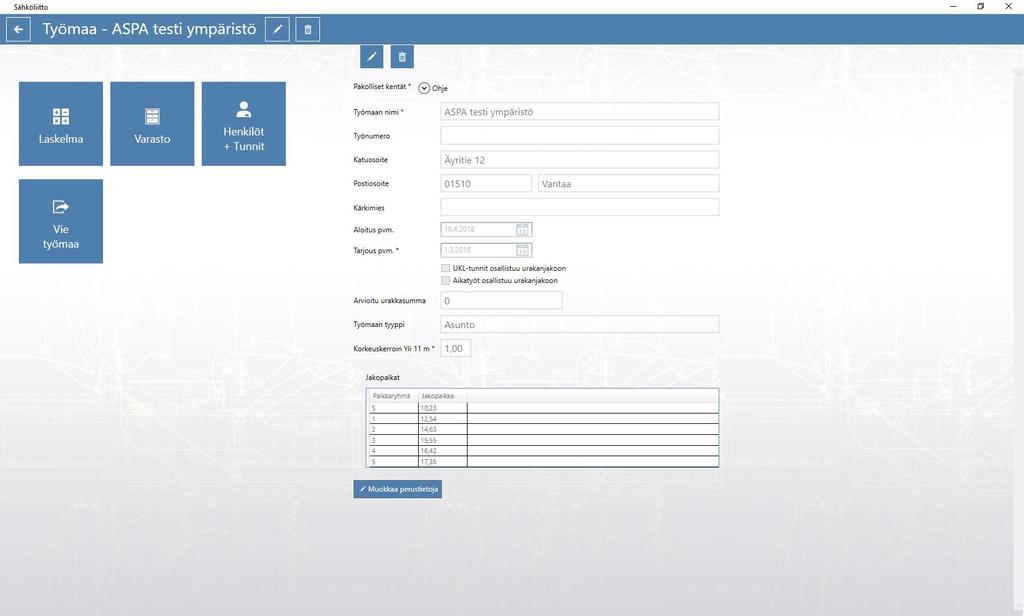Select the table cell 16,42

pos(443,451)
